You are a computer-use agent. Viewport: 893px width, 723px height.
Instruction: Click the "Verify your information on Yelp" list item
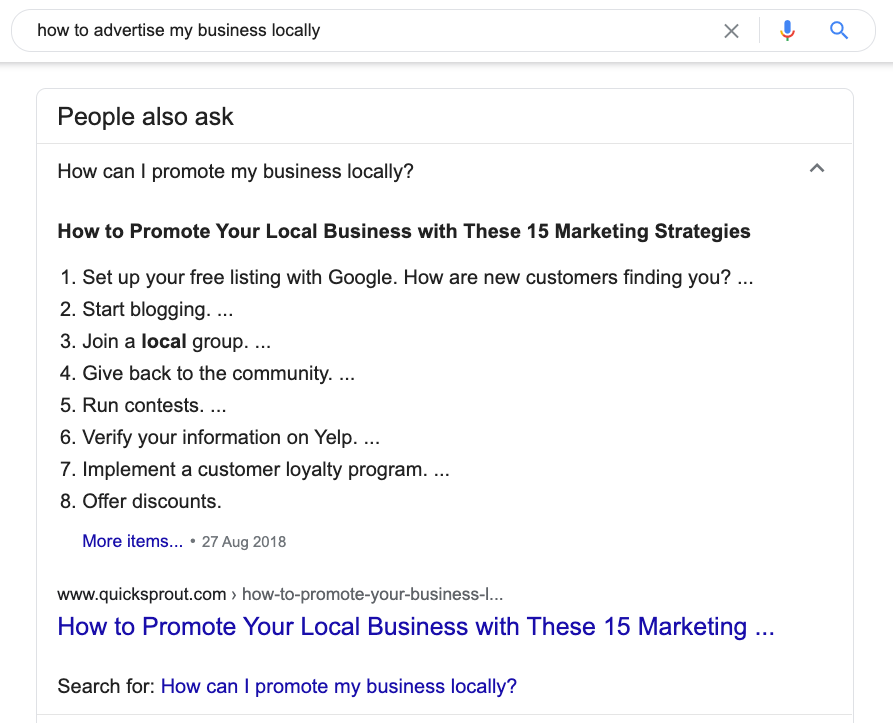point(230,437)
